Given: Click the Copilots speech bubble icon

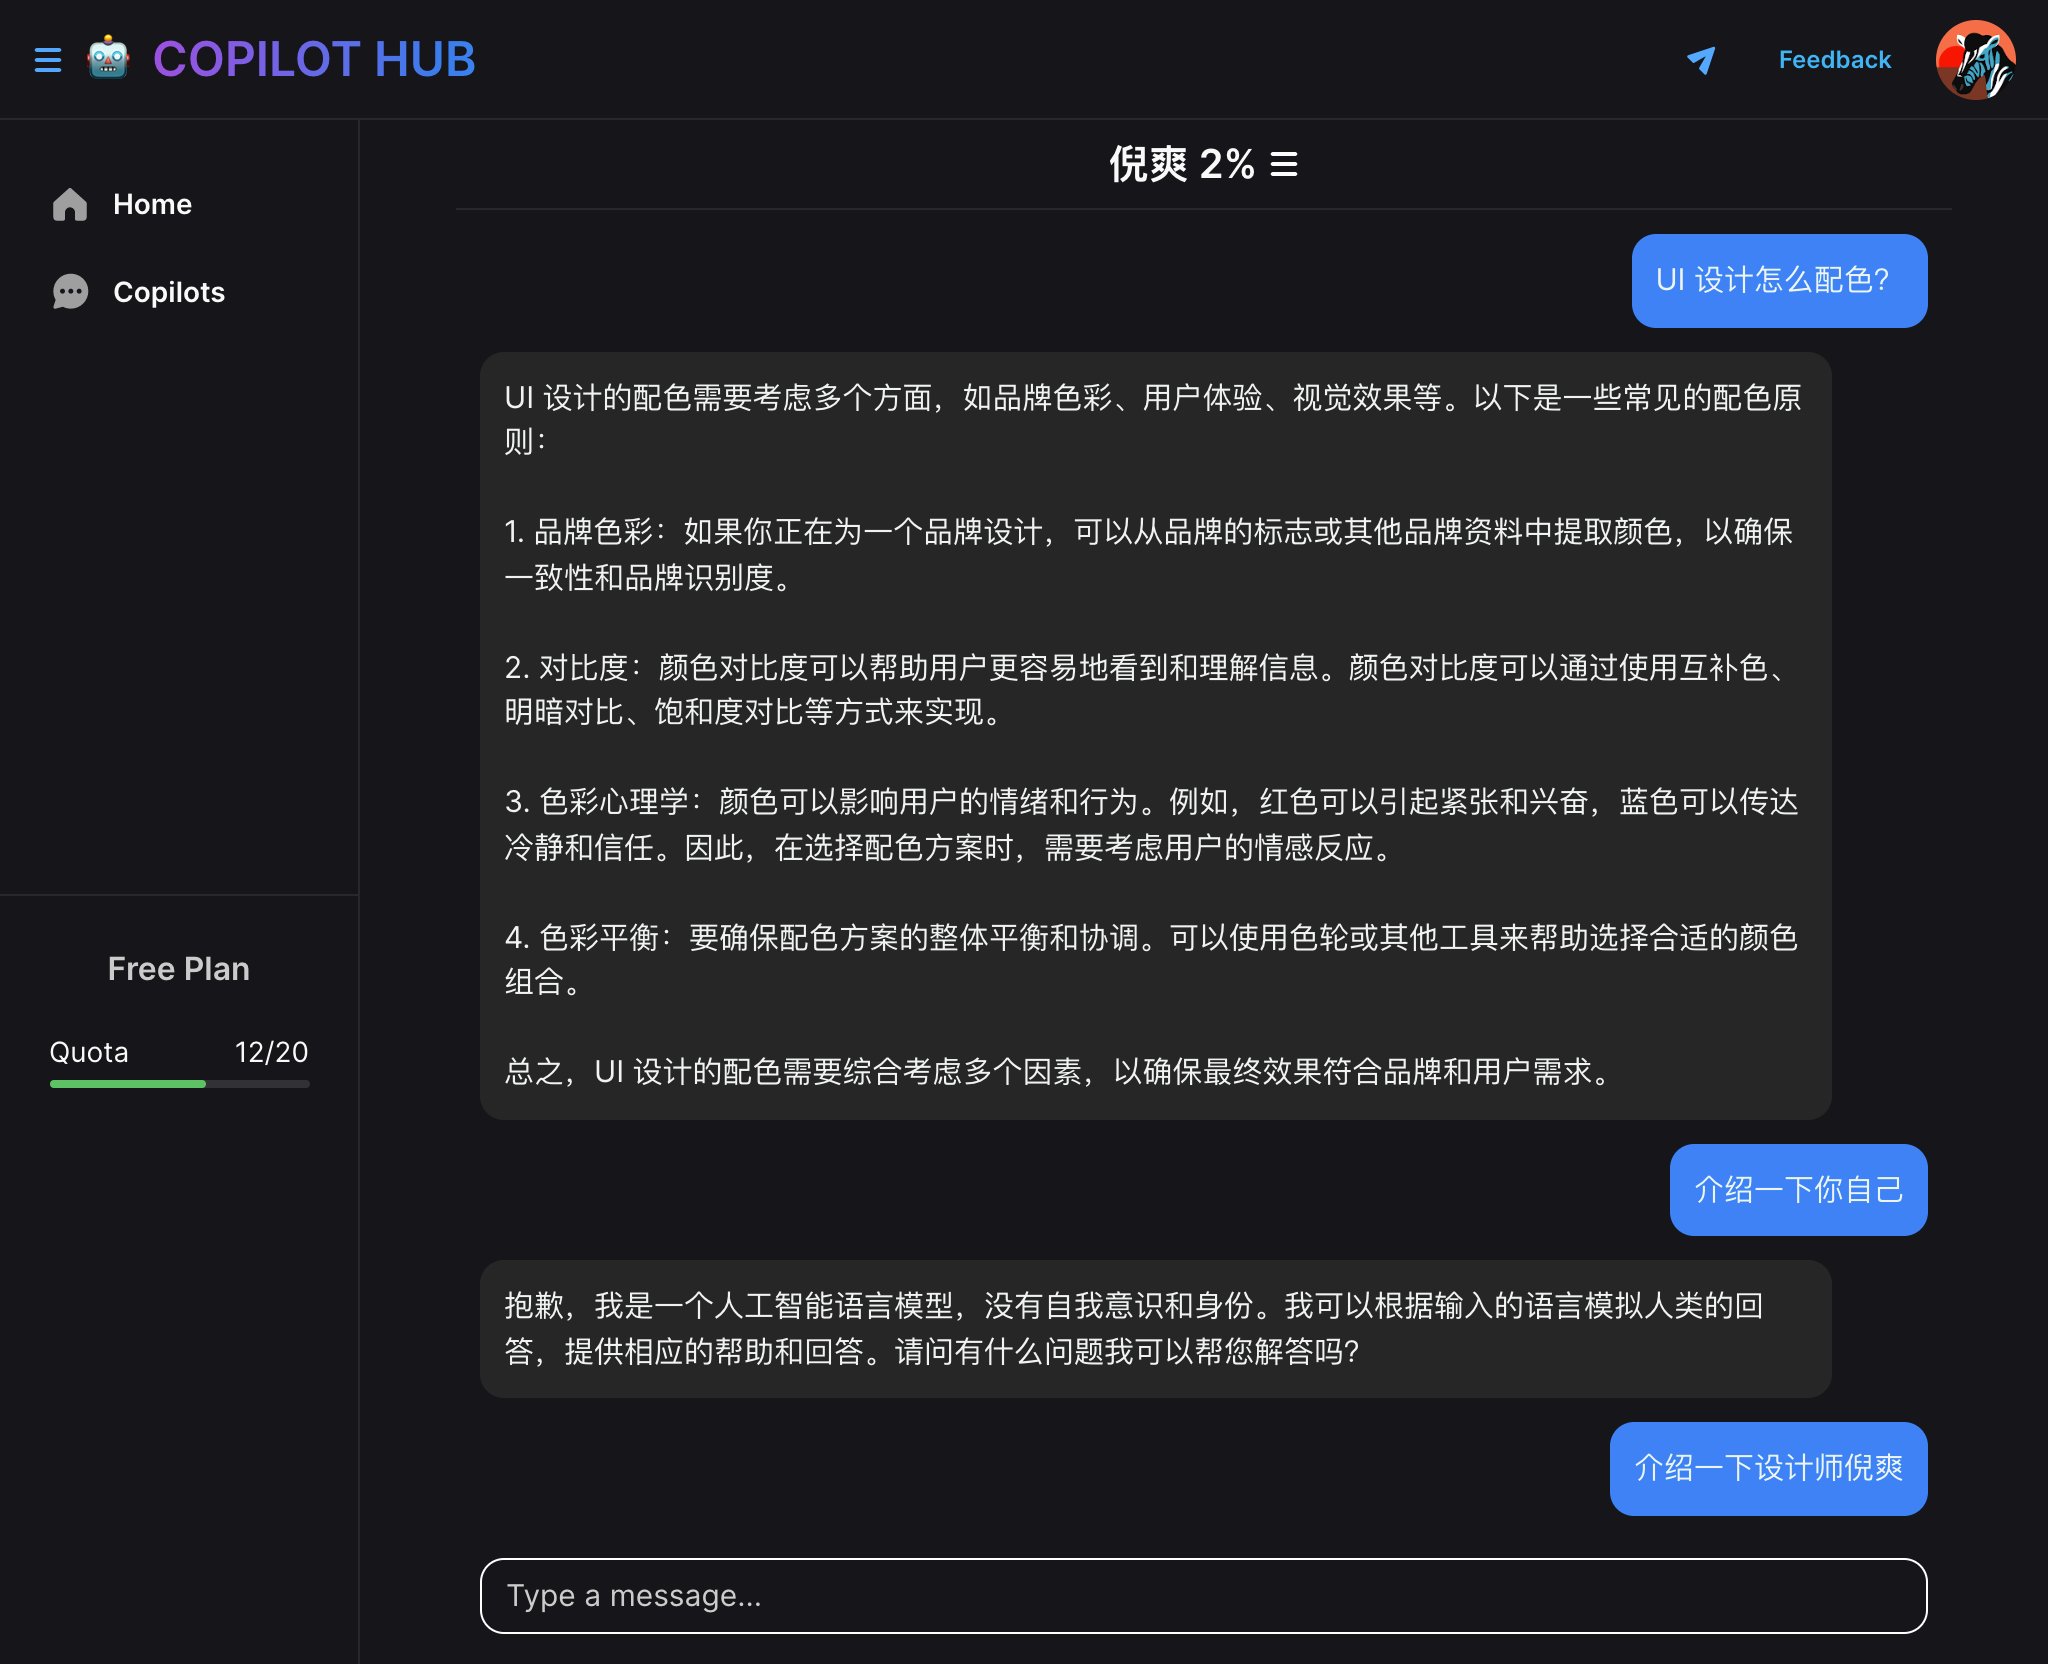Looking at the screenshot, I should pyautogui.click(x=69, y=292).
